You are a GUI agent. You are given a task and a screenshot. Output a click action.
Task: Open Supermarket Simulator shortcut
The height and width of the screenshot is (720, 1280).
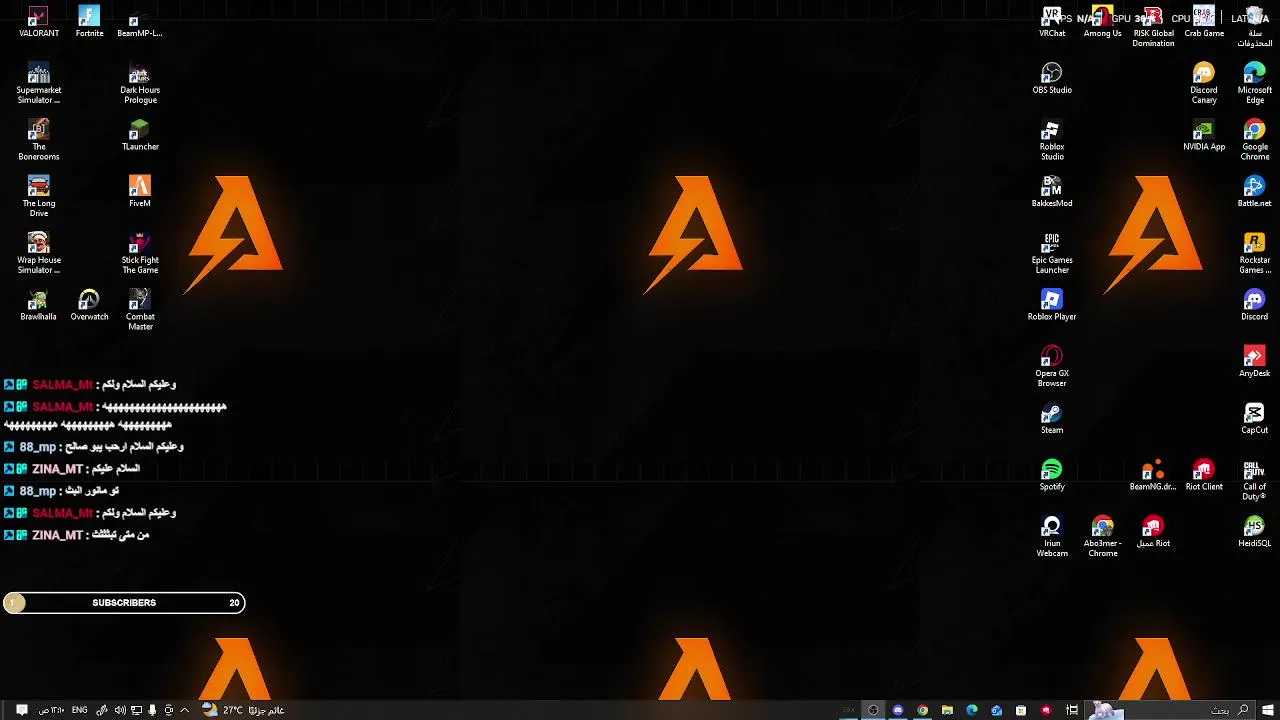tap(38, 84)
